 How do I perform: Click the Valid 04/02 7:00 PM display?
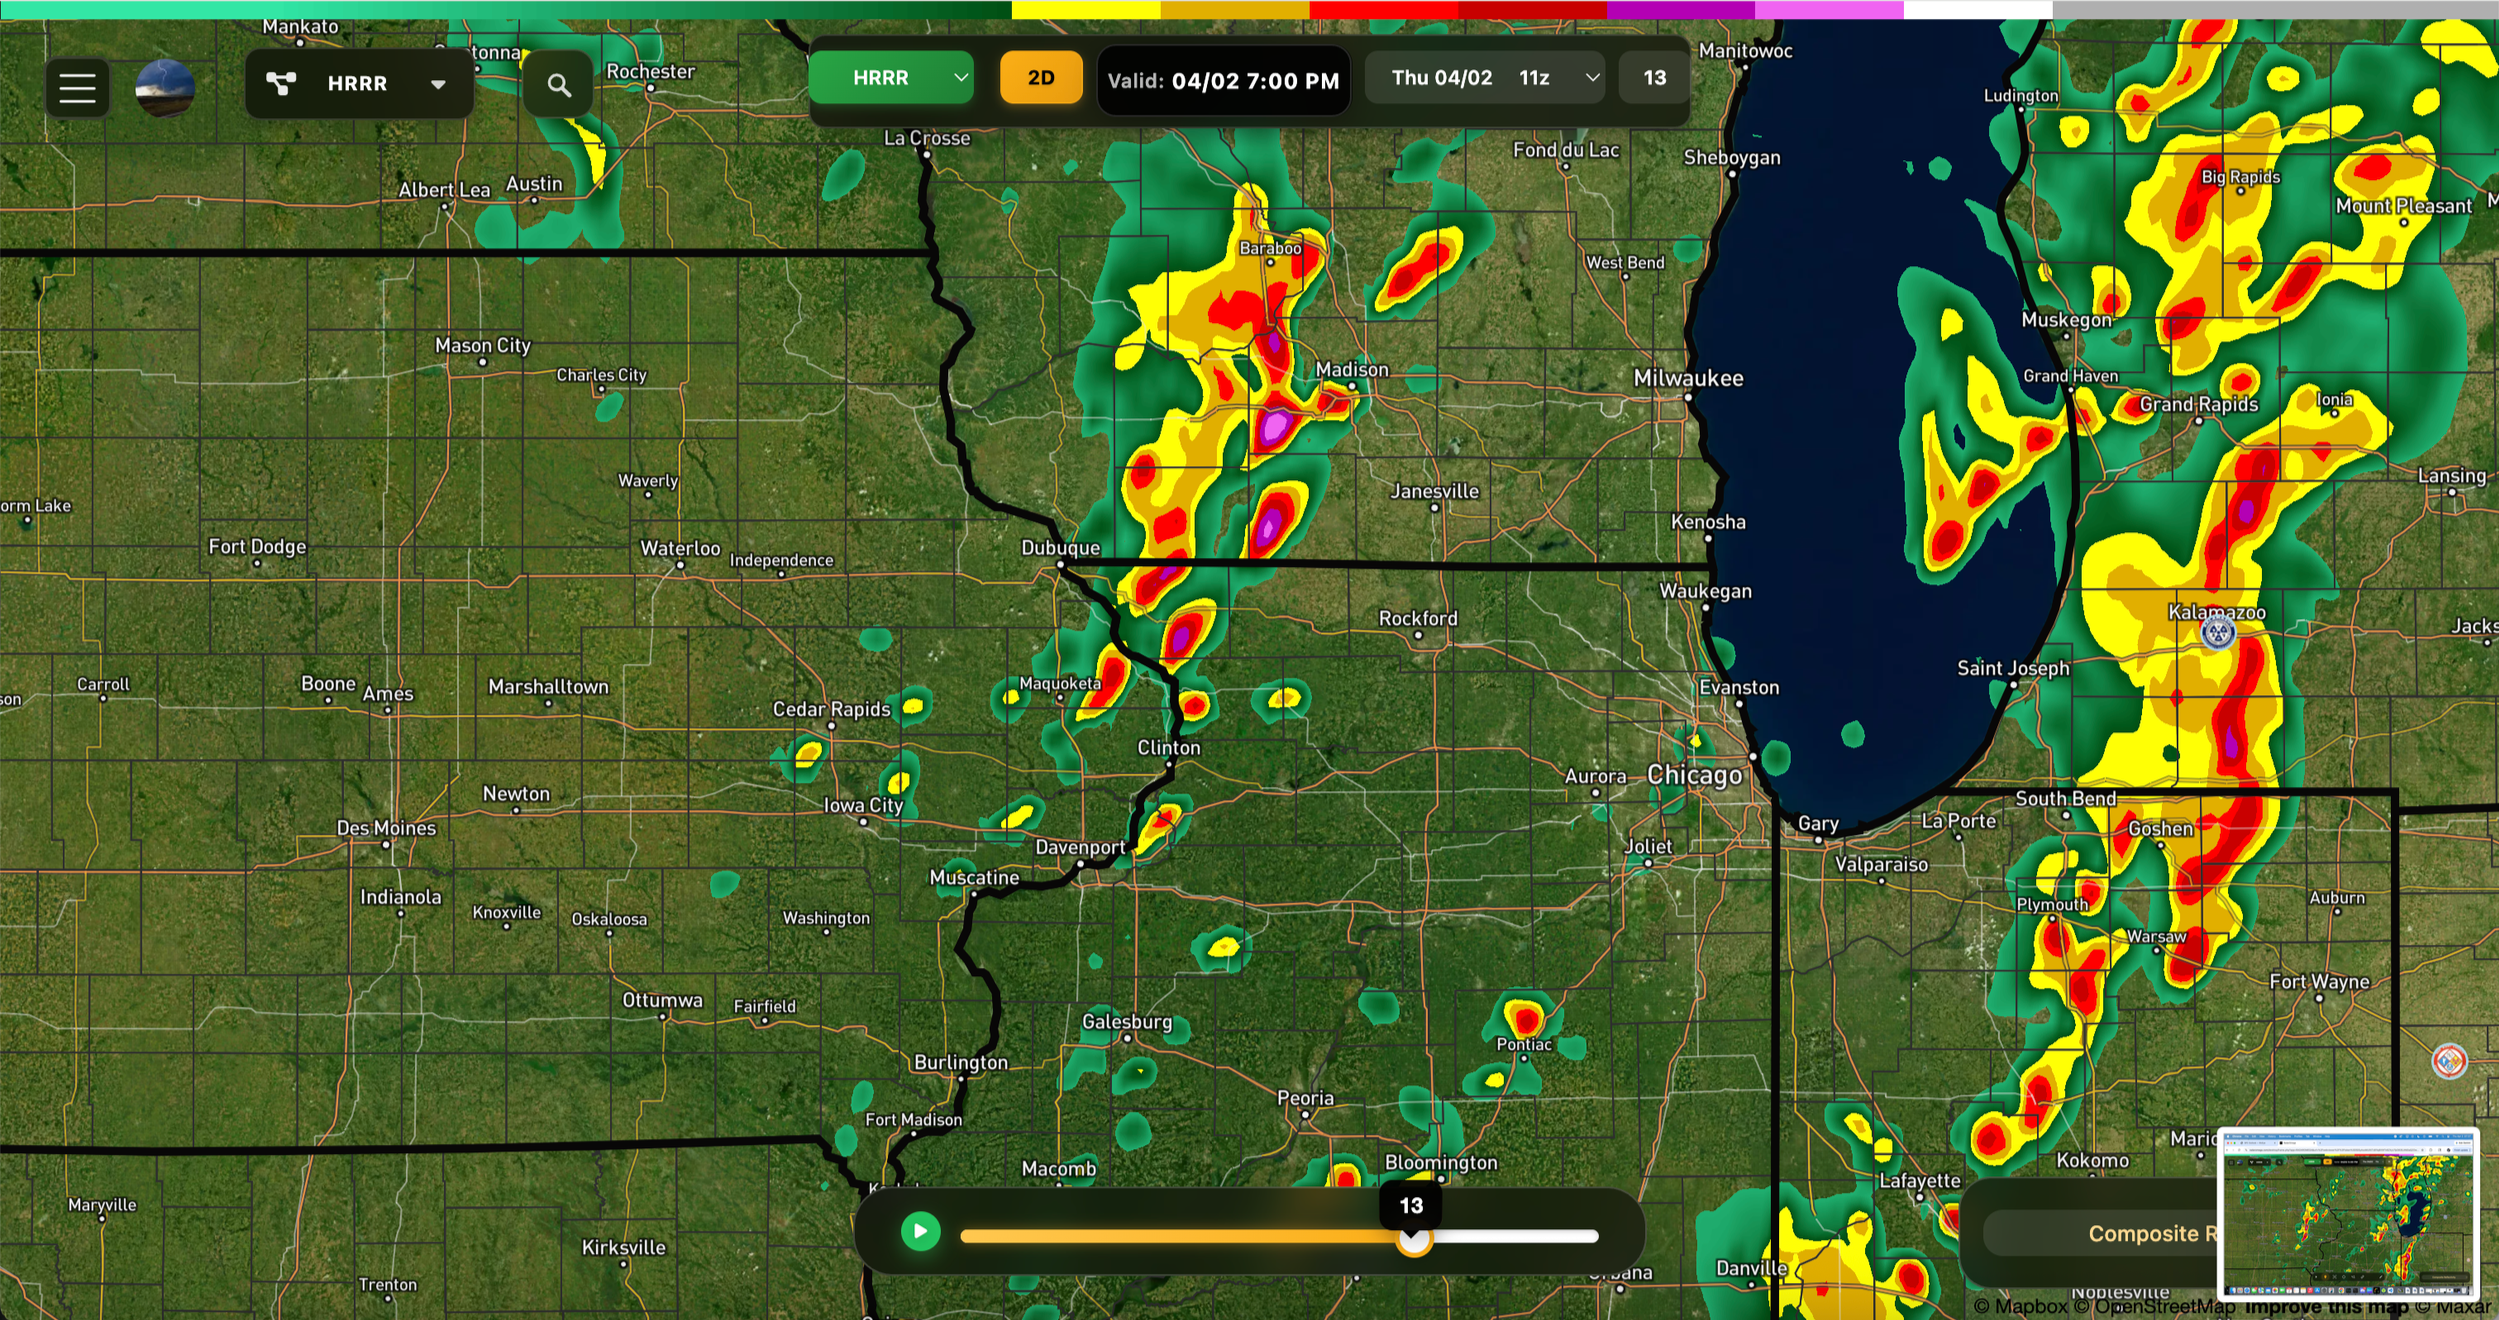[x=1223, y=81]
